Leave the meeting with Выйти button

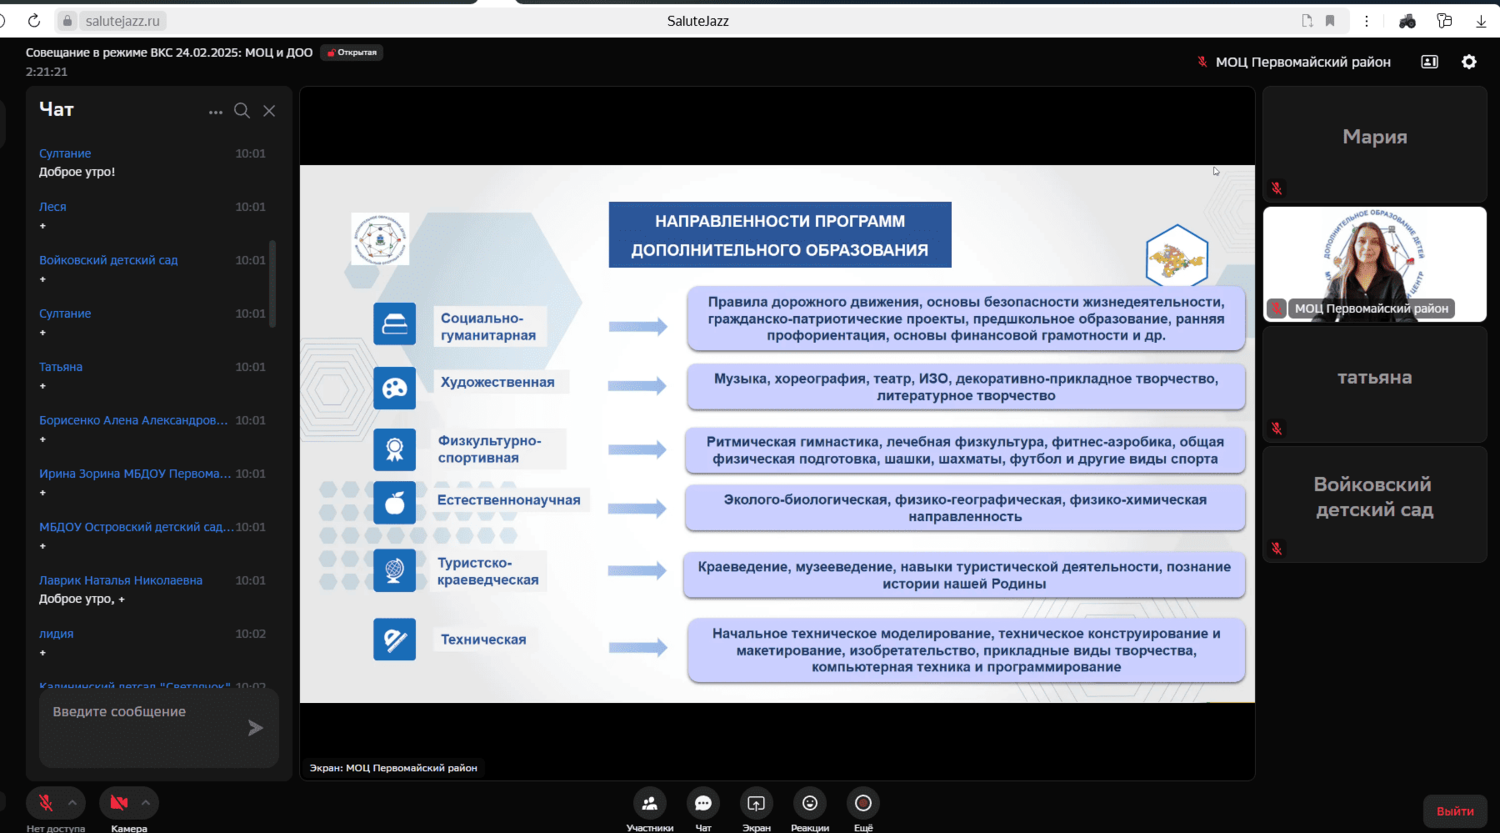1455,811
